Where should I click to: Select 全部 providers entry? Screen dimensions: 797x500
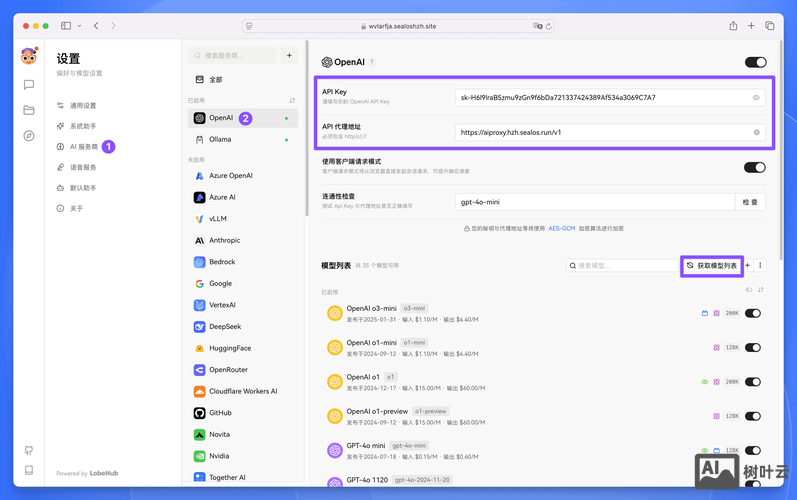click(243, 80)
